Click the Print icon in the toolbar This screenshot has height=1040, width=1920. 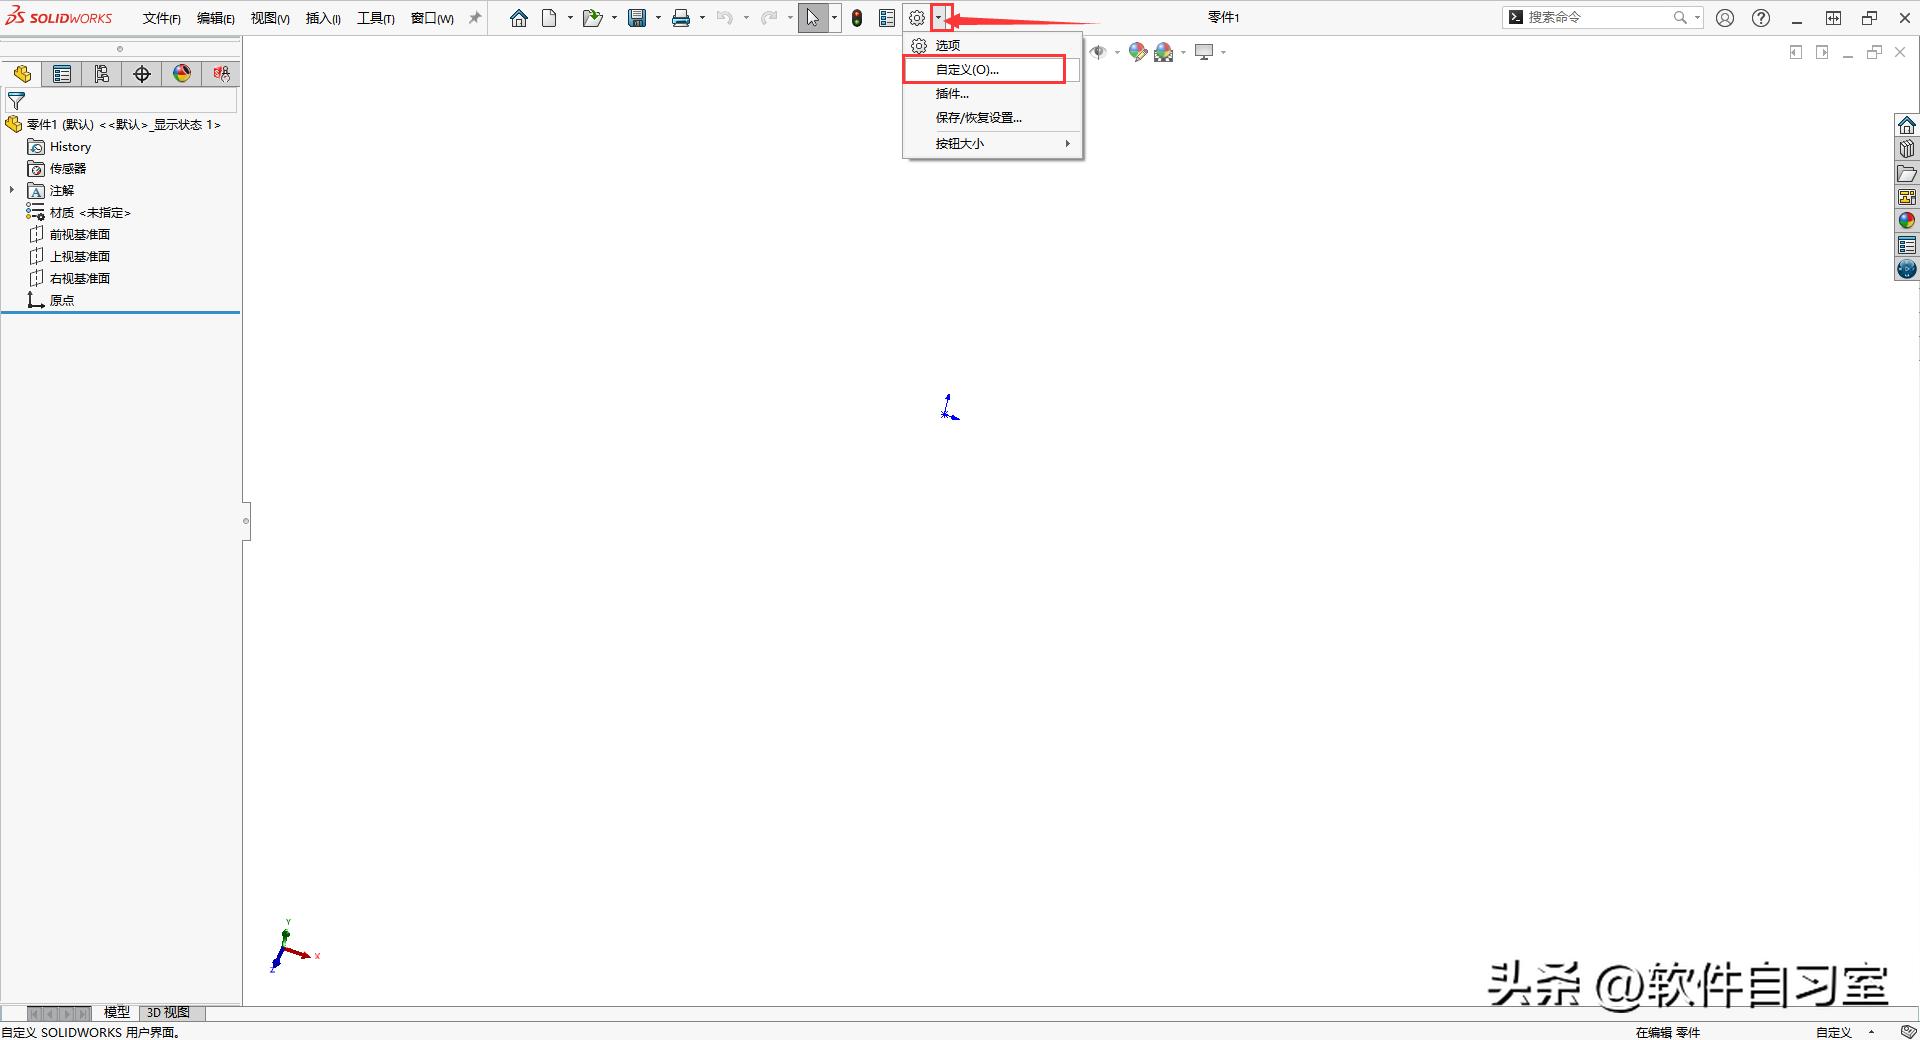pos(681,17)
